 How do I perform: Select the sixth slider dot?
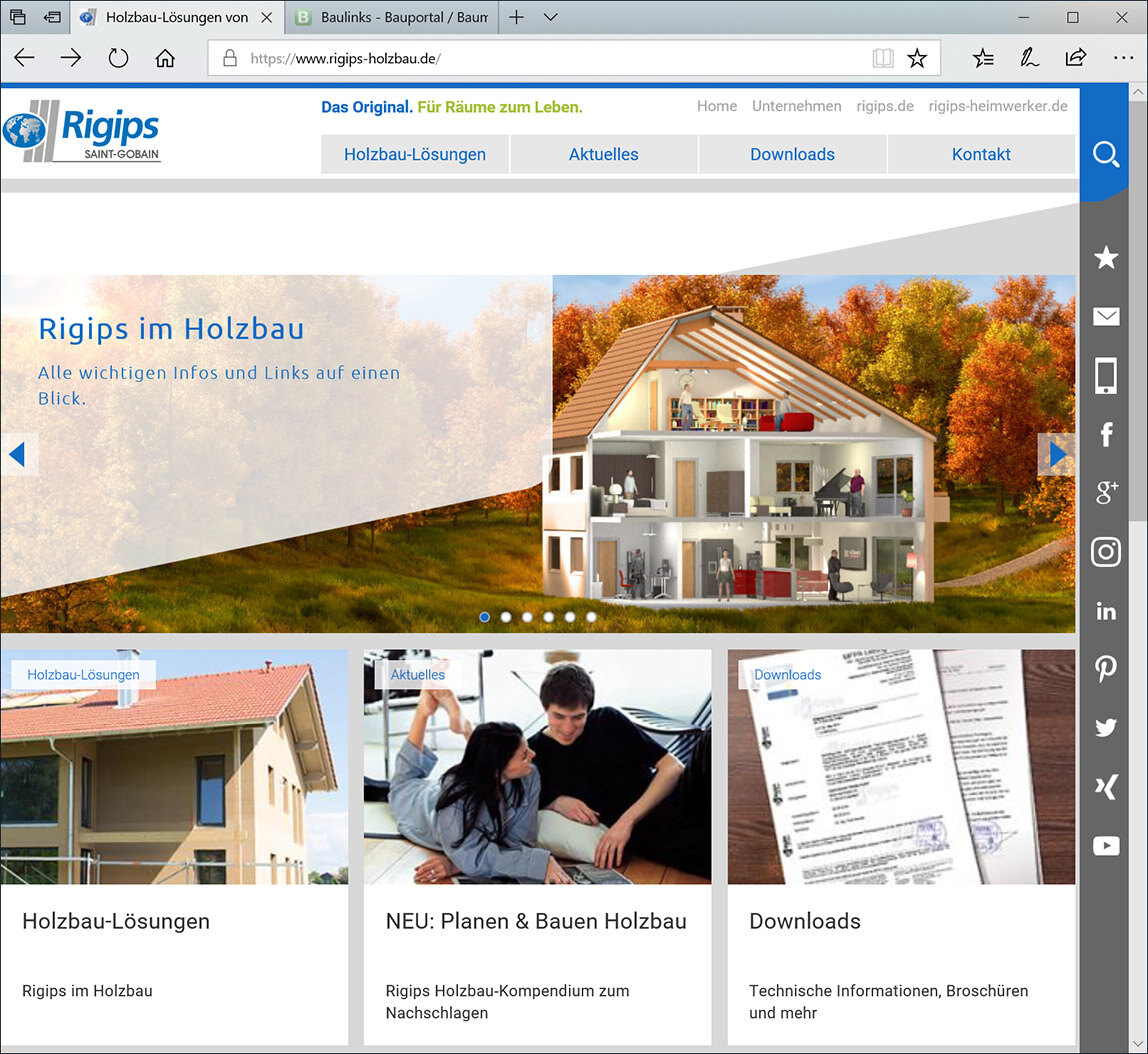point(591,617)
